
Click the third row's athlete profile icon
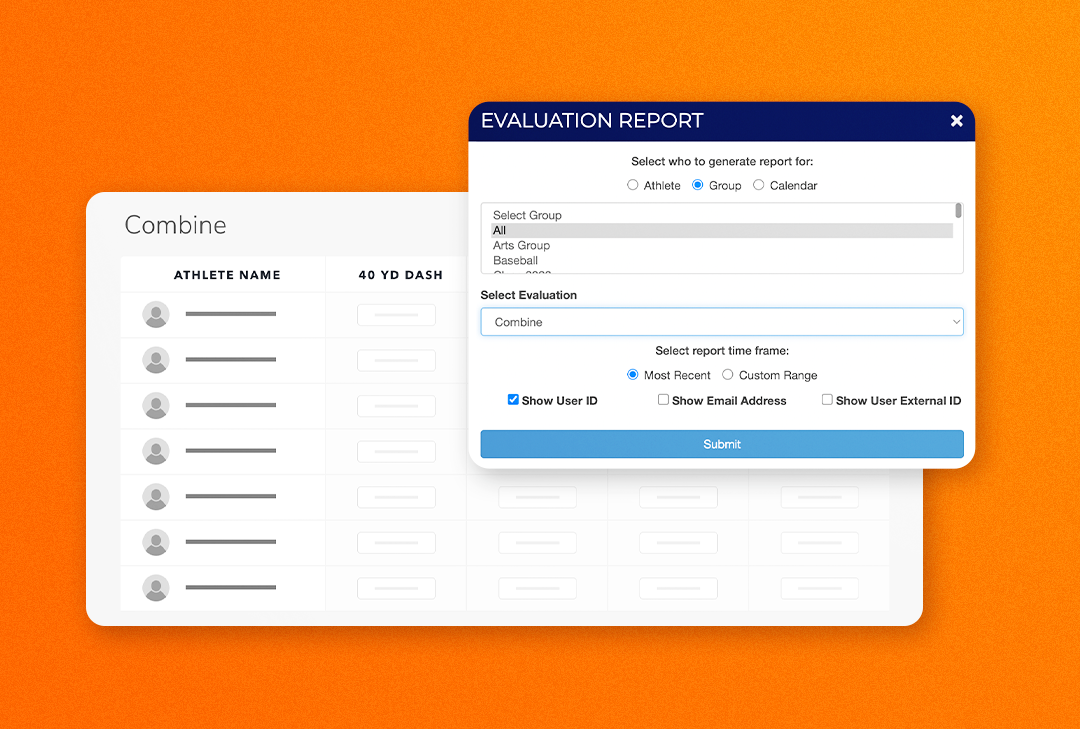[x=155, y=405]
